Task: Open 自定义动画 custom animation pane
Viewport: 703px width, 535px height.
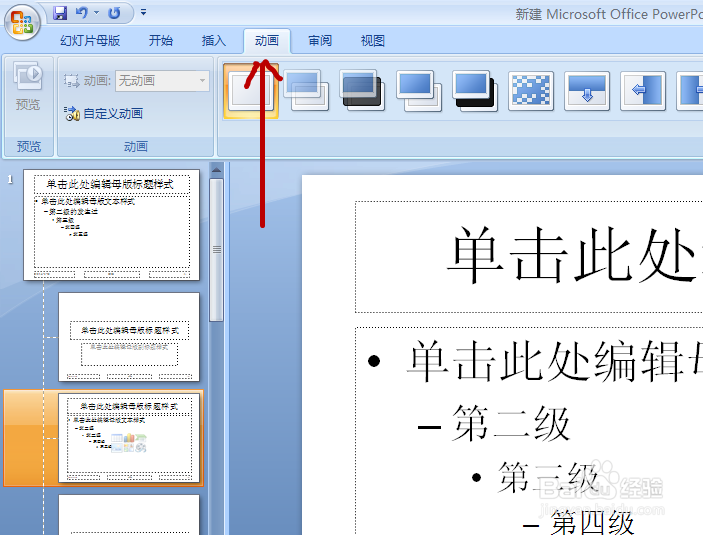Action: [104, 113]
